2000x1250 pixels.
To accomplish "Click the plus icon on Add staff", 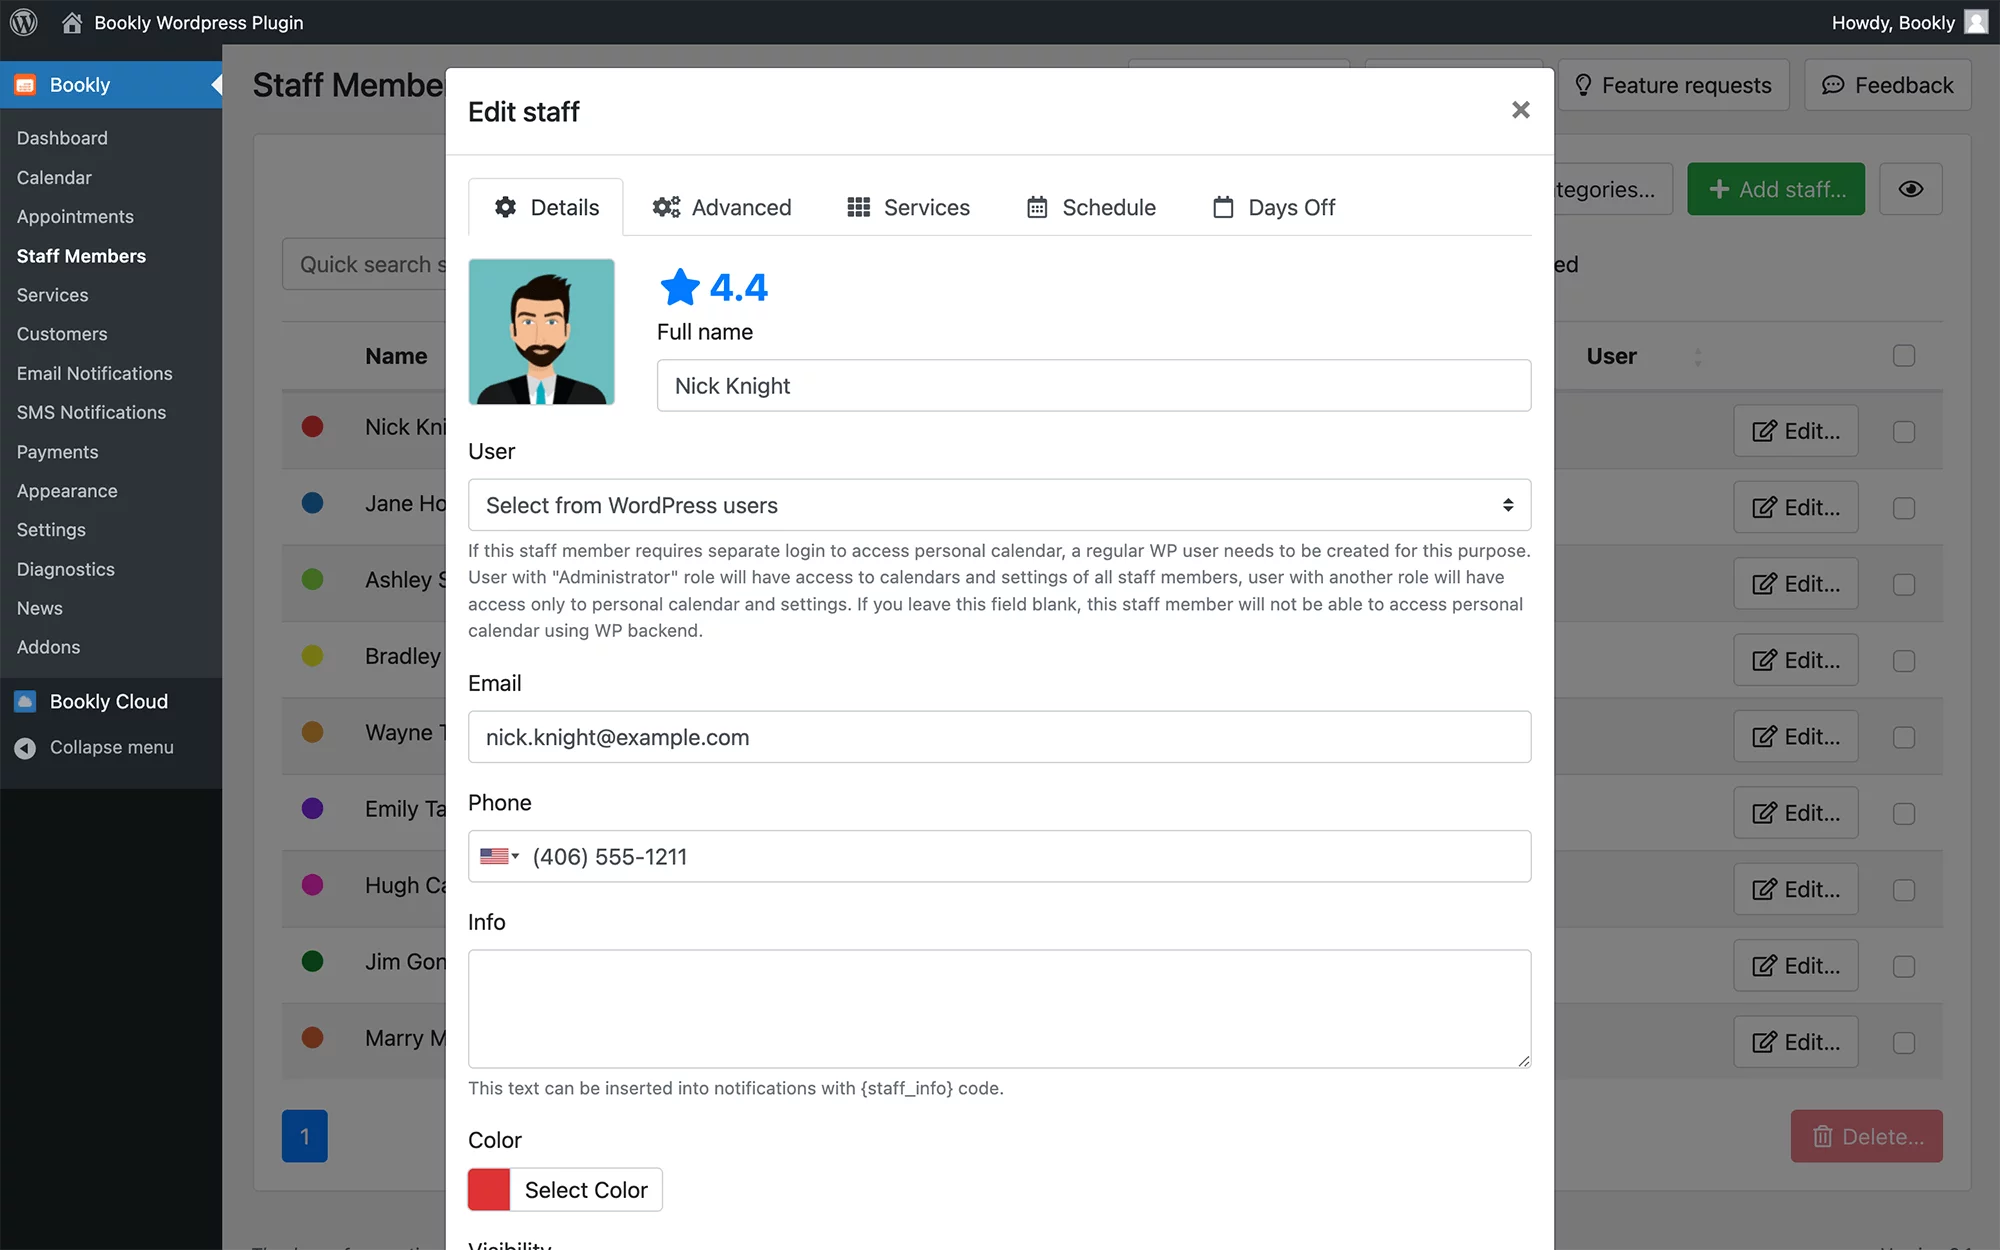I will tap(1719, 189).
